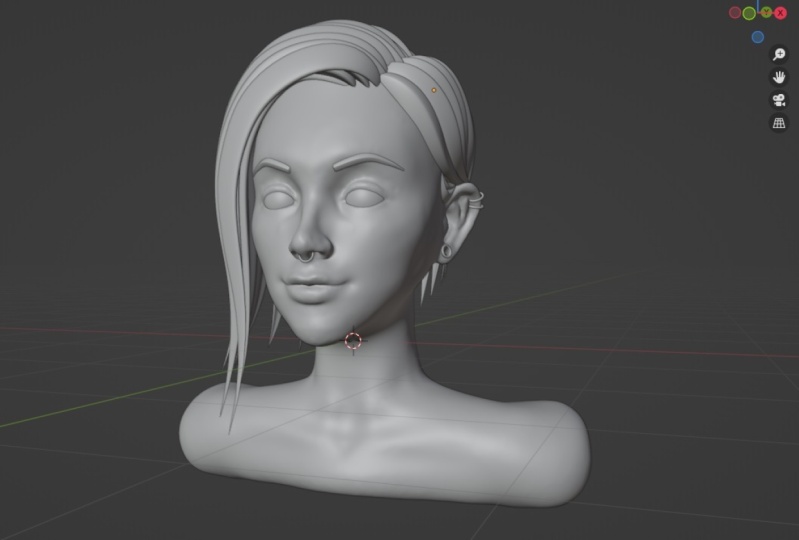This screenshot has height=540, width=799.
Task: Toggle the camera view icon
Action: [779, 100]
